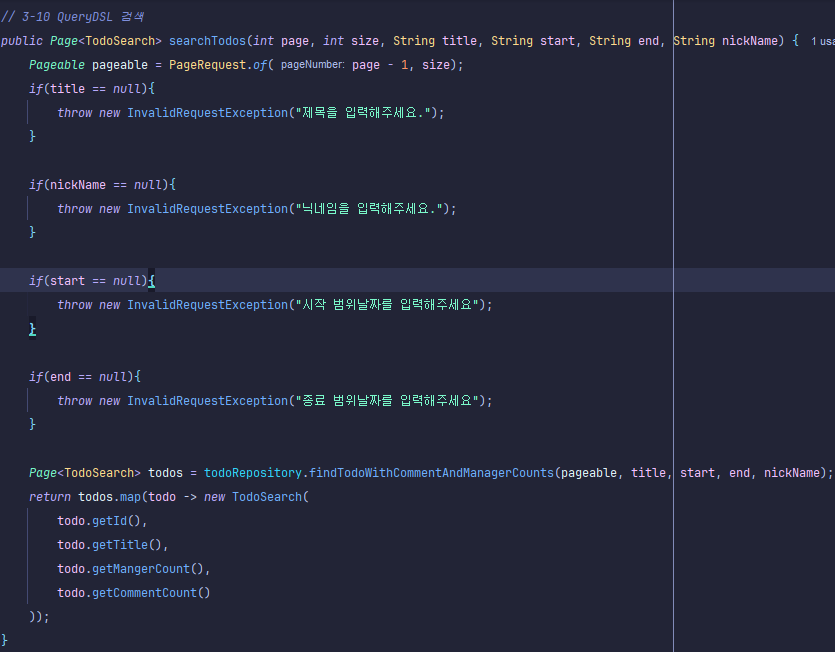Click the PageRequest class reference
Viewport: 835px width, 652px height.
(x=208, y=65)
